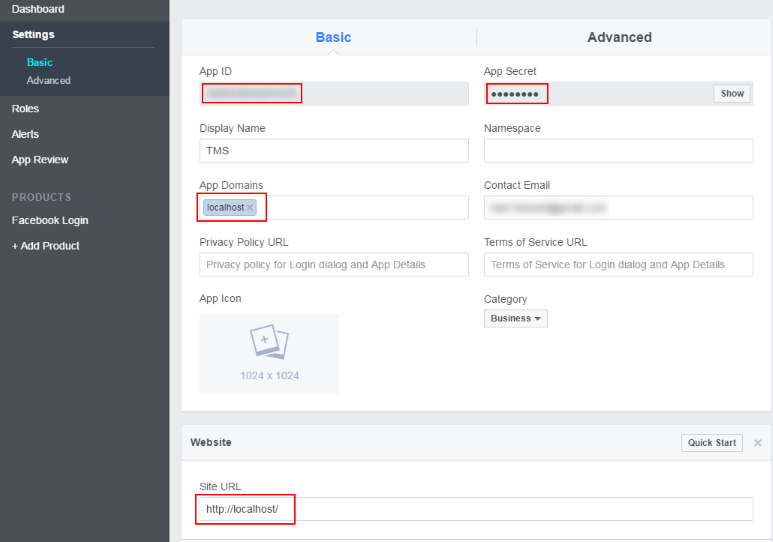773x542 pixels.
Task: Click the App Icon image placeholder
Action: [269, 353]
